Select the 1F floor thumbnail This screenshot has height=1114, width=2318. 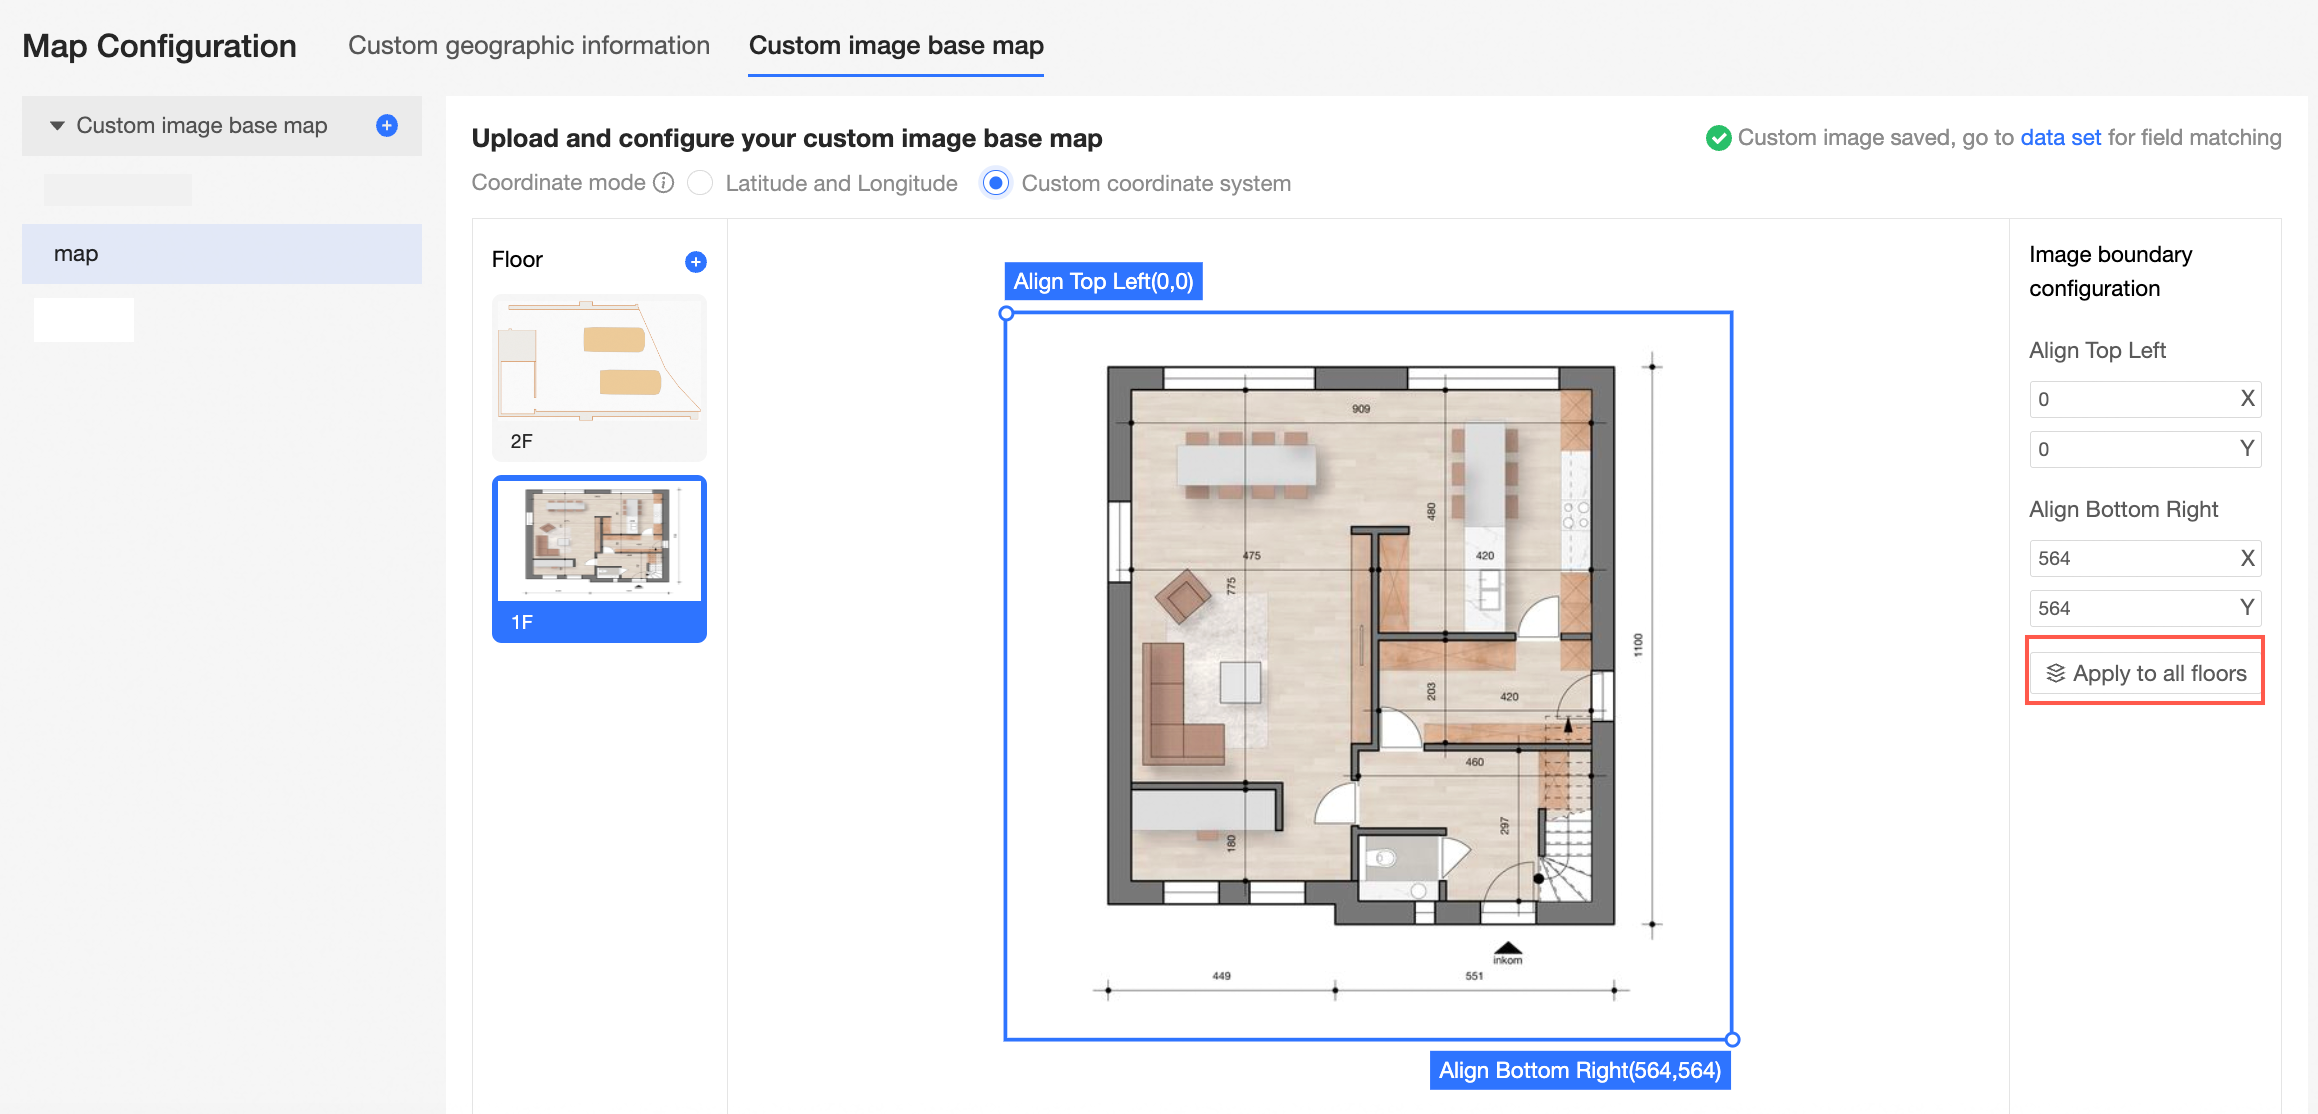599,558
